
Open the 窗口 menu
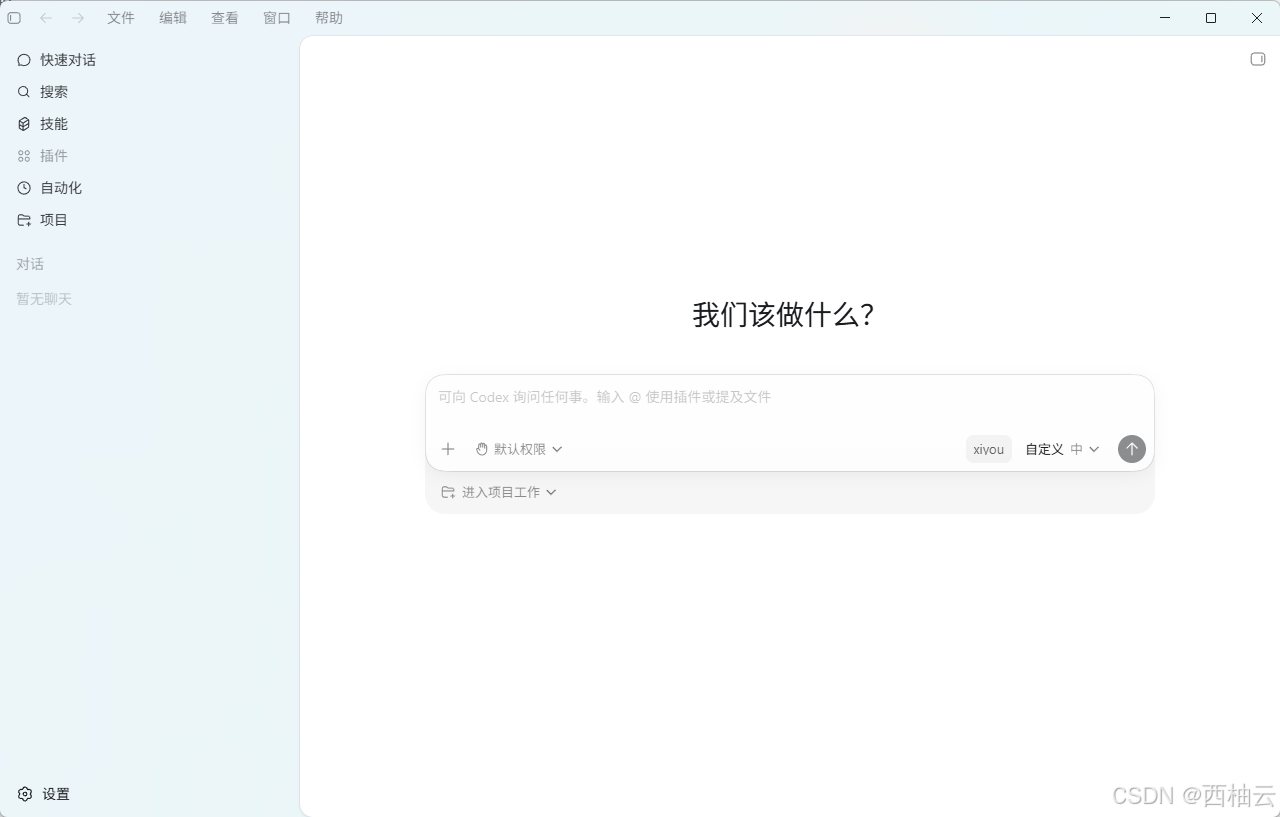(x=277, y=18)
